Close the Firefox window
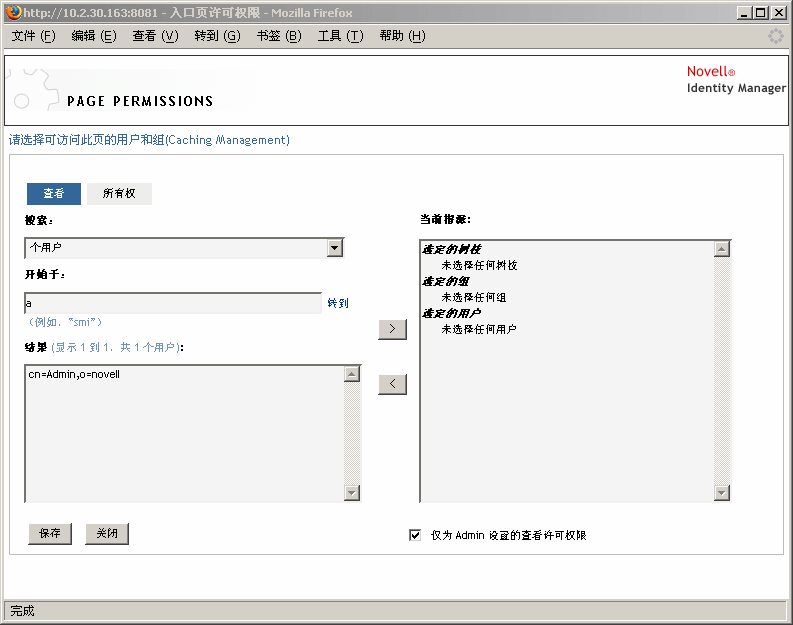The image size is (793, 625). click(779, 13)
